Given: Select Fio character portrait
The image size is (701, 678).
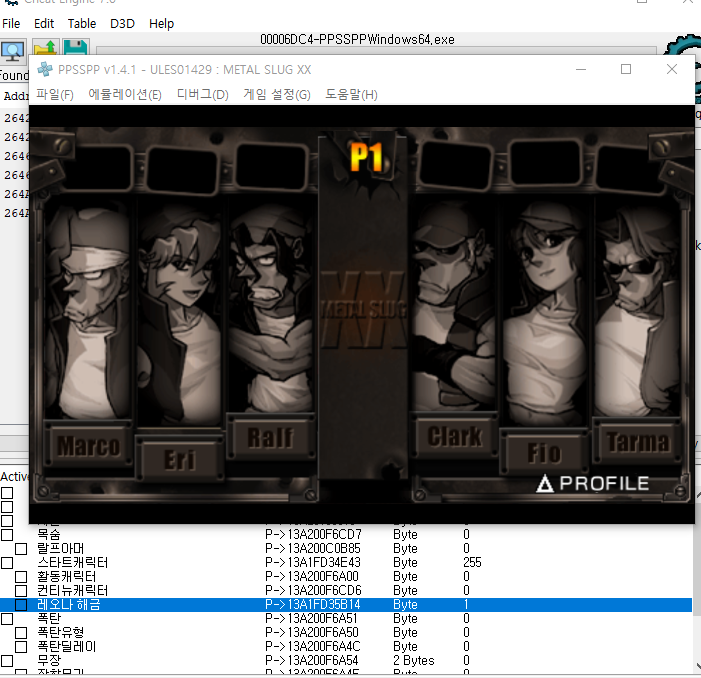Looking at the screenshot, I should pos(545,313).
